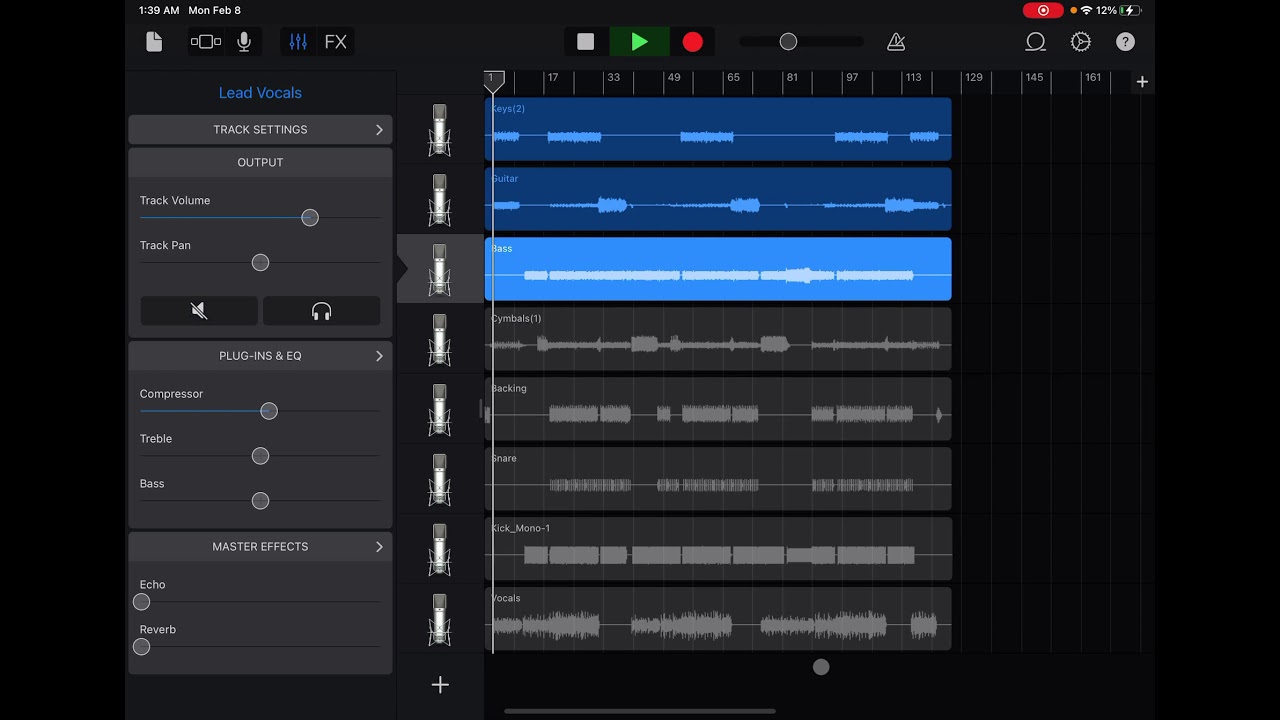Expand Track Settings section
The image size is (1280, 720).
pyautogui.click(x=260, y=130)
